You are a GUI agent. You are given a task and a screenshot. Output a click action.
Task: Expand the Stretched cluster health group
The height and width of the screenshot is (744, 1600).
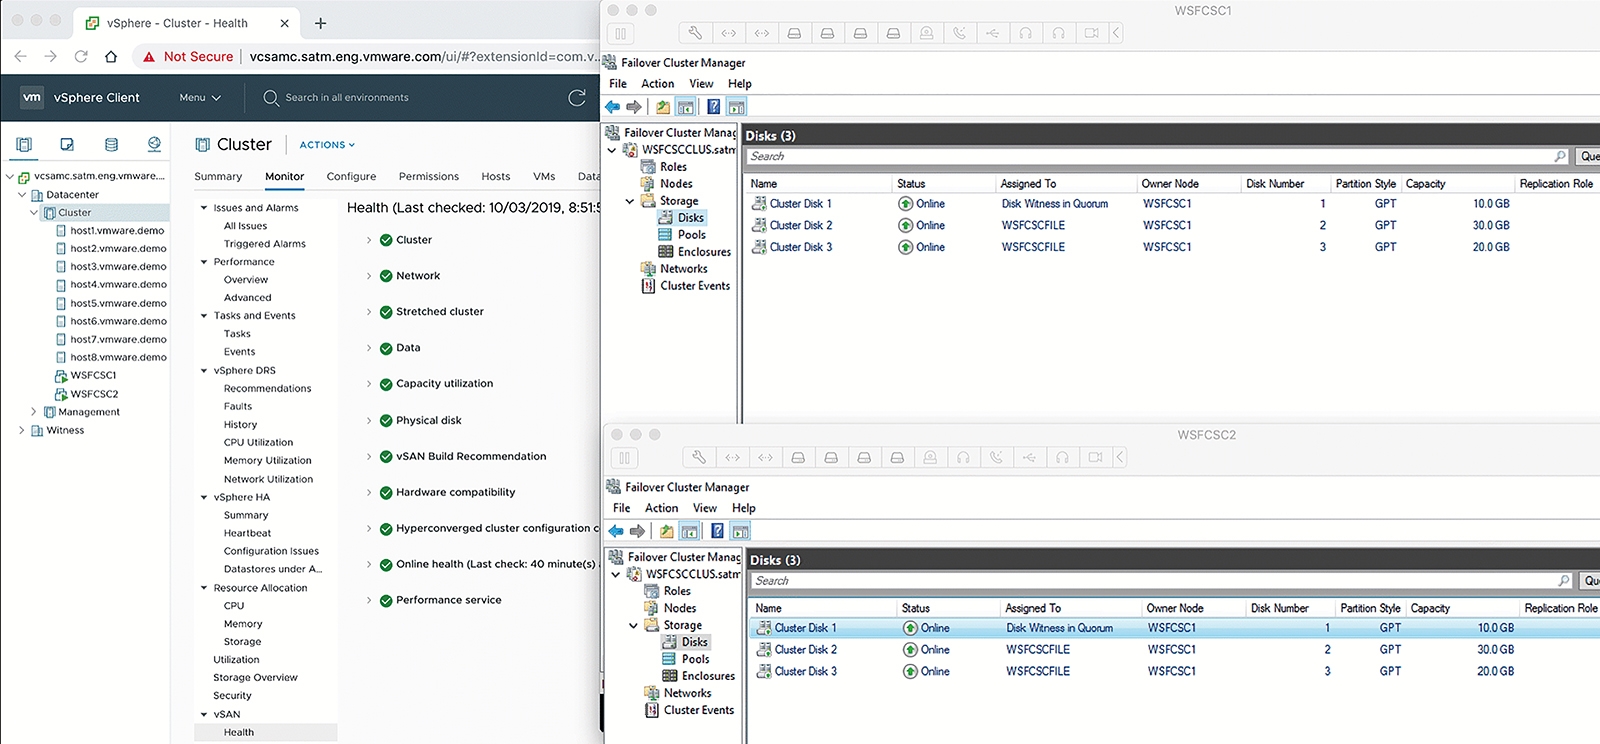click(369, 312)
